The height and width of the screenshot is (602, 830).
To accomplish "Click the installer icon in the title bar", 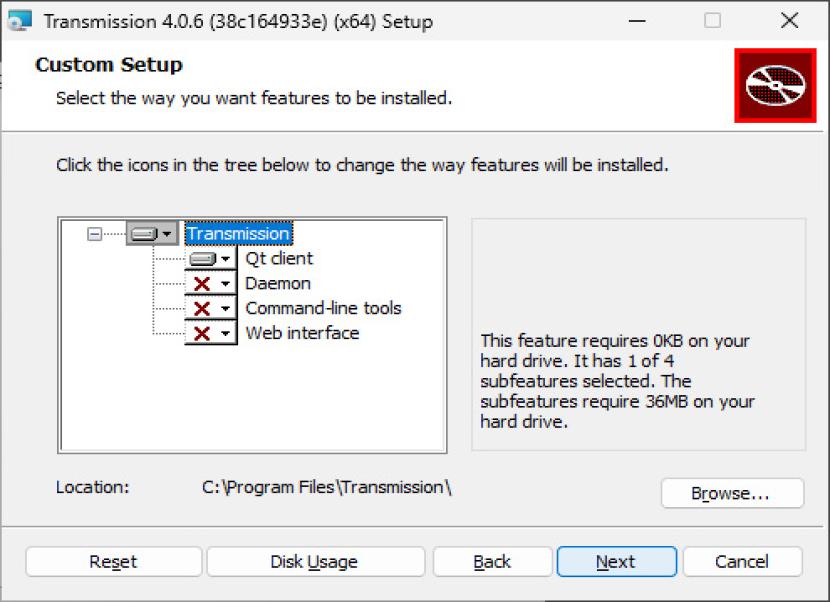I will (20, 20).
